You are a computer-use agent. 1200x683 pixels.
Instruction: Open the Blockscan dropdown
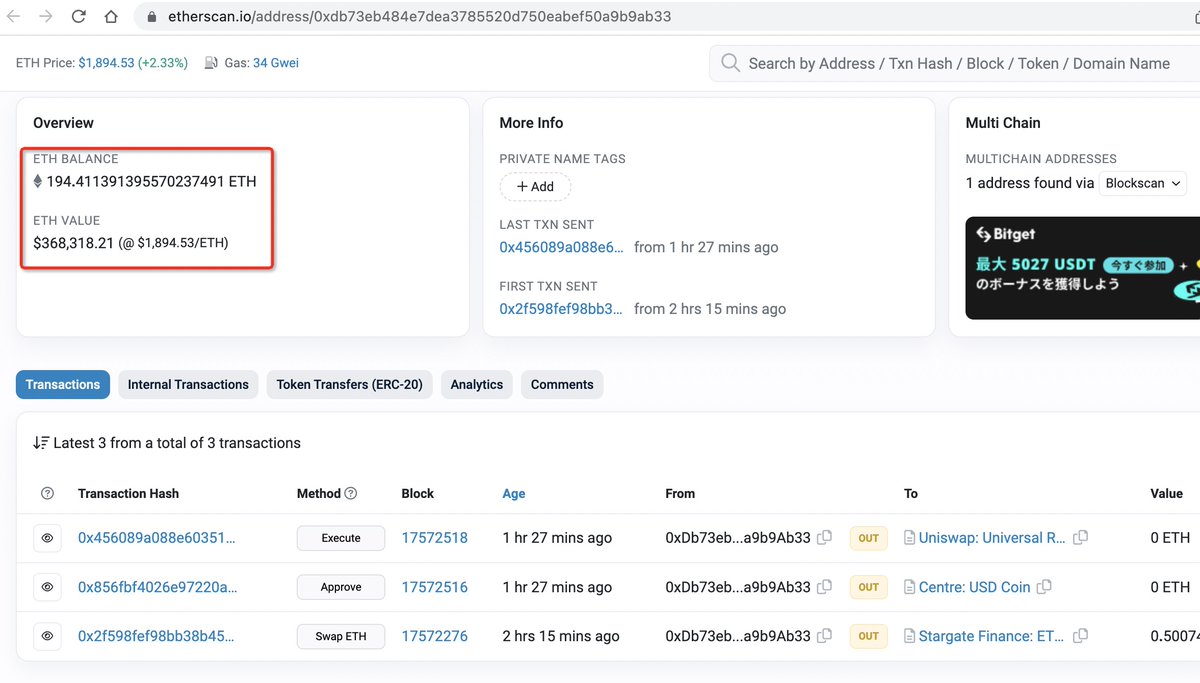click(1142, 183)
